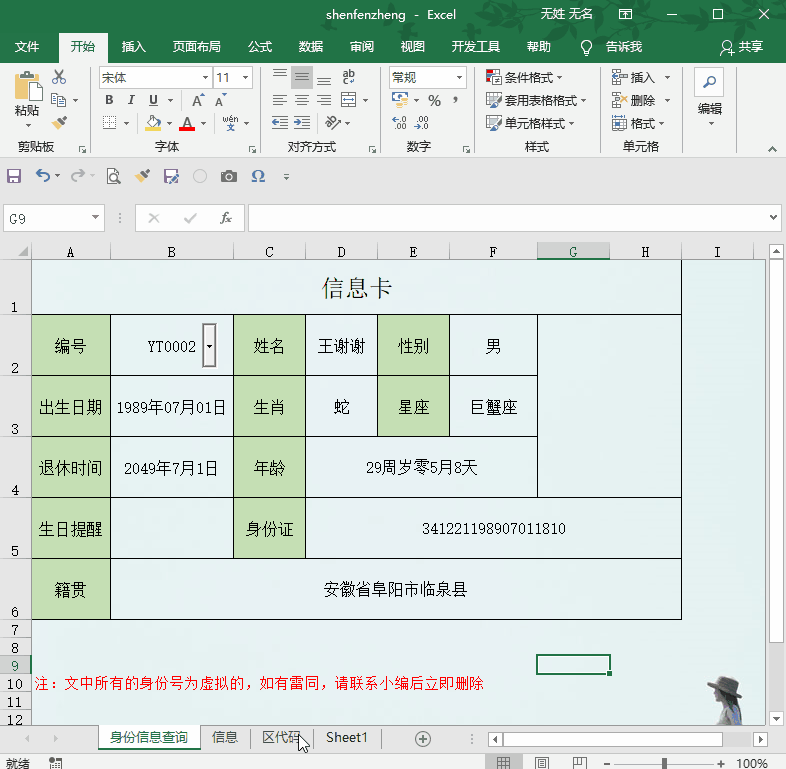The width and height of the screenshot is (786, 769).
Task: Click the fx insert function button
Action: tap(226, 218)
